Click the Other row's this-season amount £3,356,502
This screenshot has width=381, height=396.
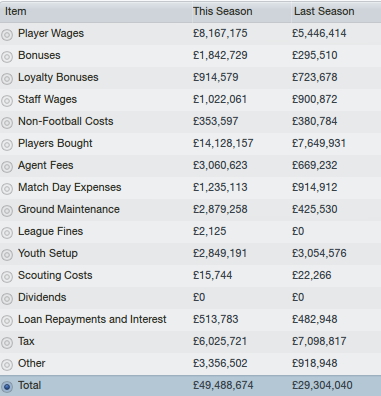[220, 363]
